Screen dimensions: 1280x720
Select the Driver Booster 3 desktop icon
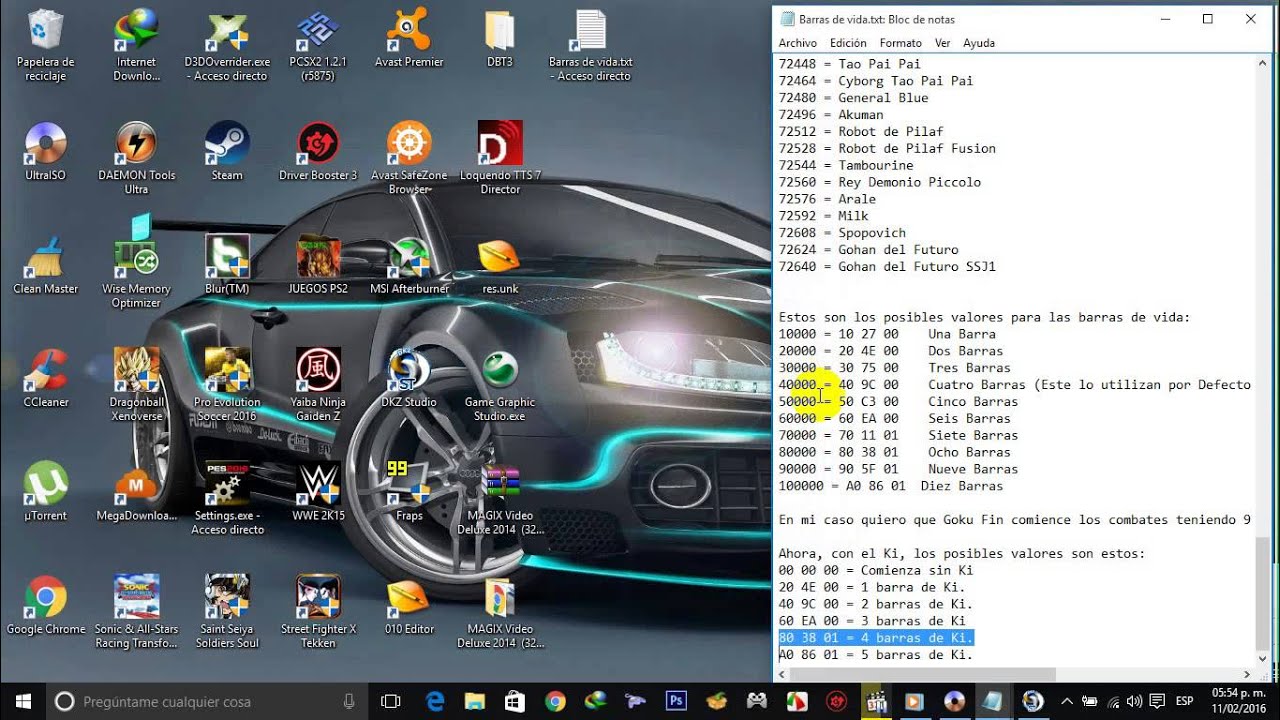(x=318, y=152)
